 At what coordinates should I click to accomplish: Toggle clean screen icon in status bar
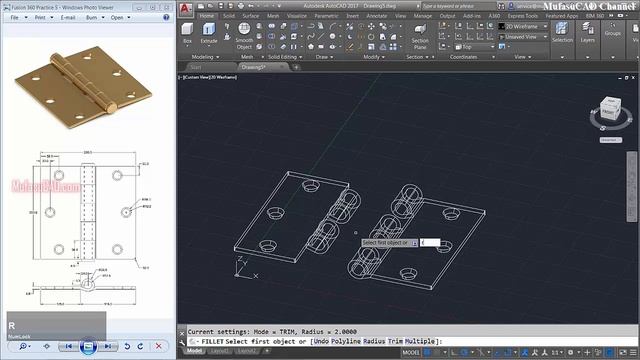(x=623, y=352)
